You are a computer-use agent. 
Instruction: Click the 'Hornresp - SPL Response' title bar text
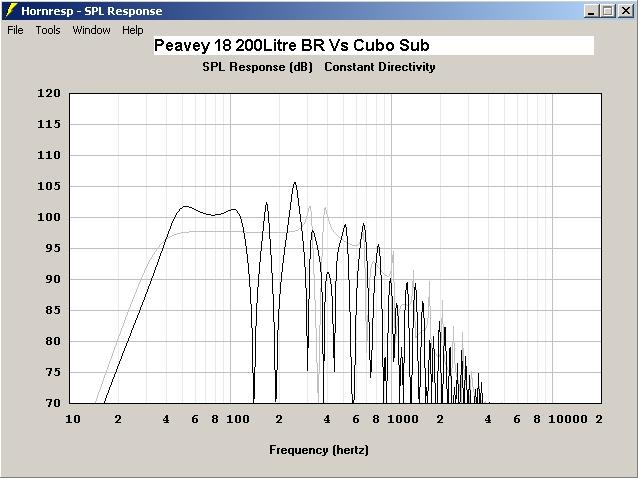click(x=92, y=11)
